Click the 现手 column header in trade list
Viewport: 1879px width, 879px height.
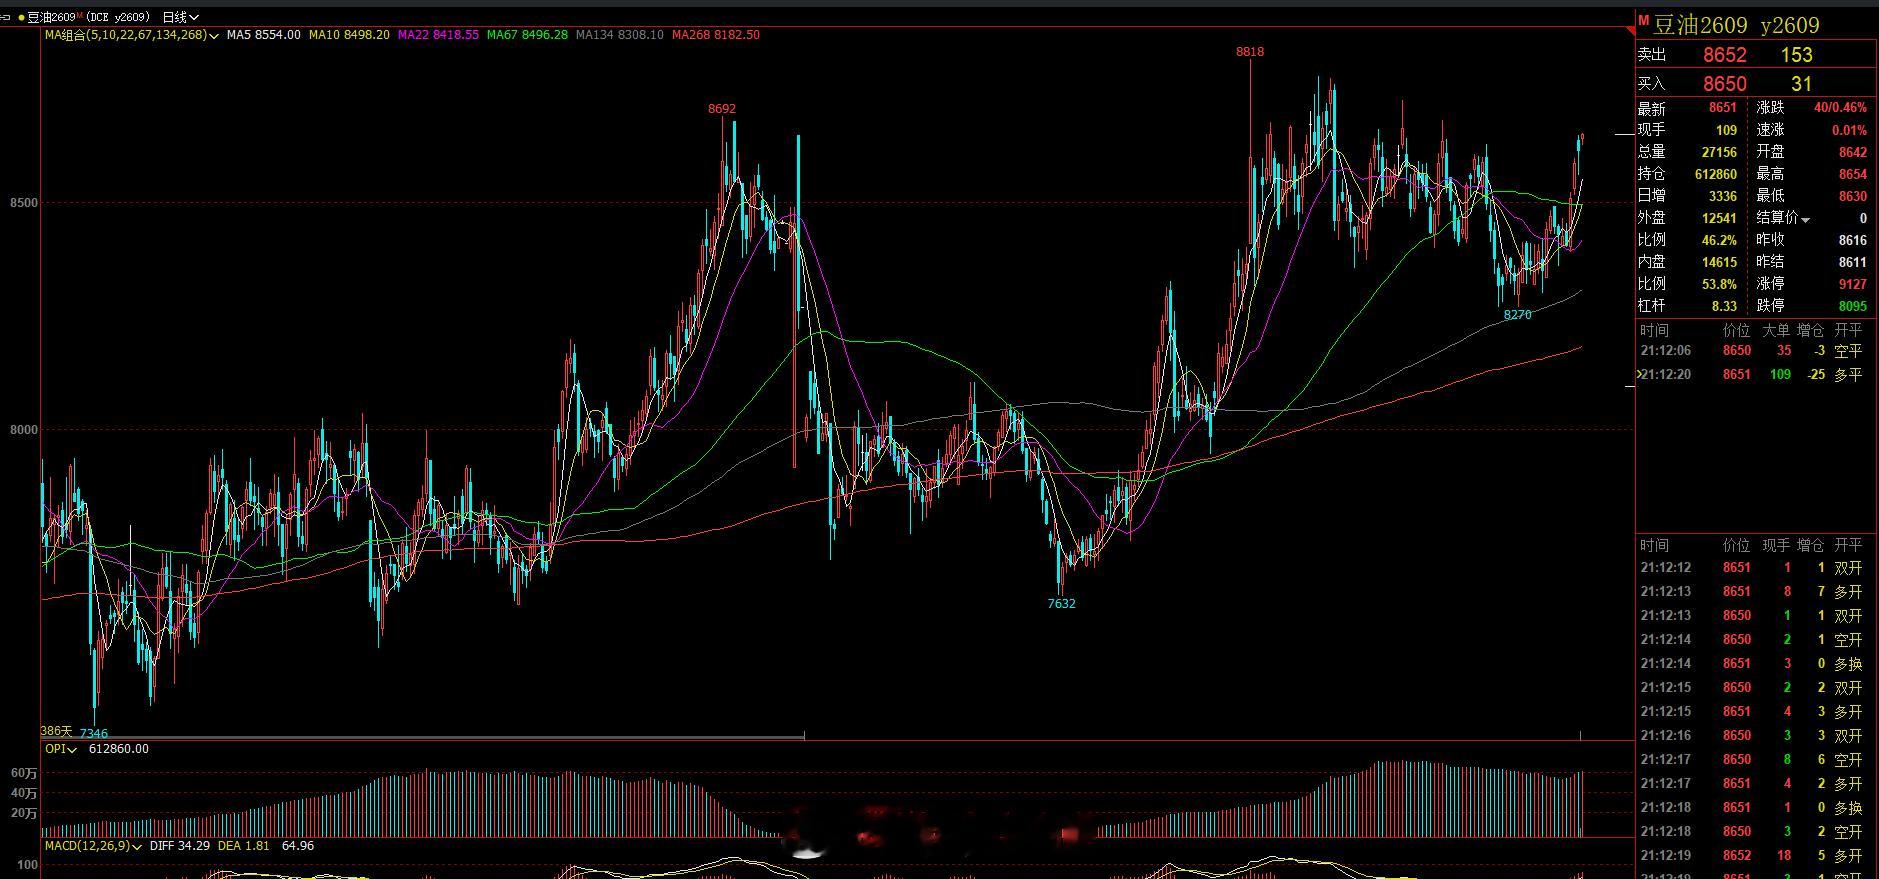[x=1776, y=545]
